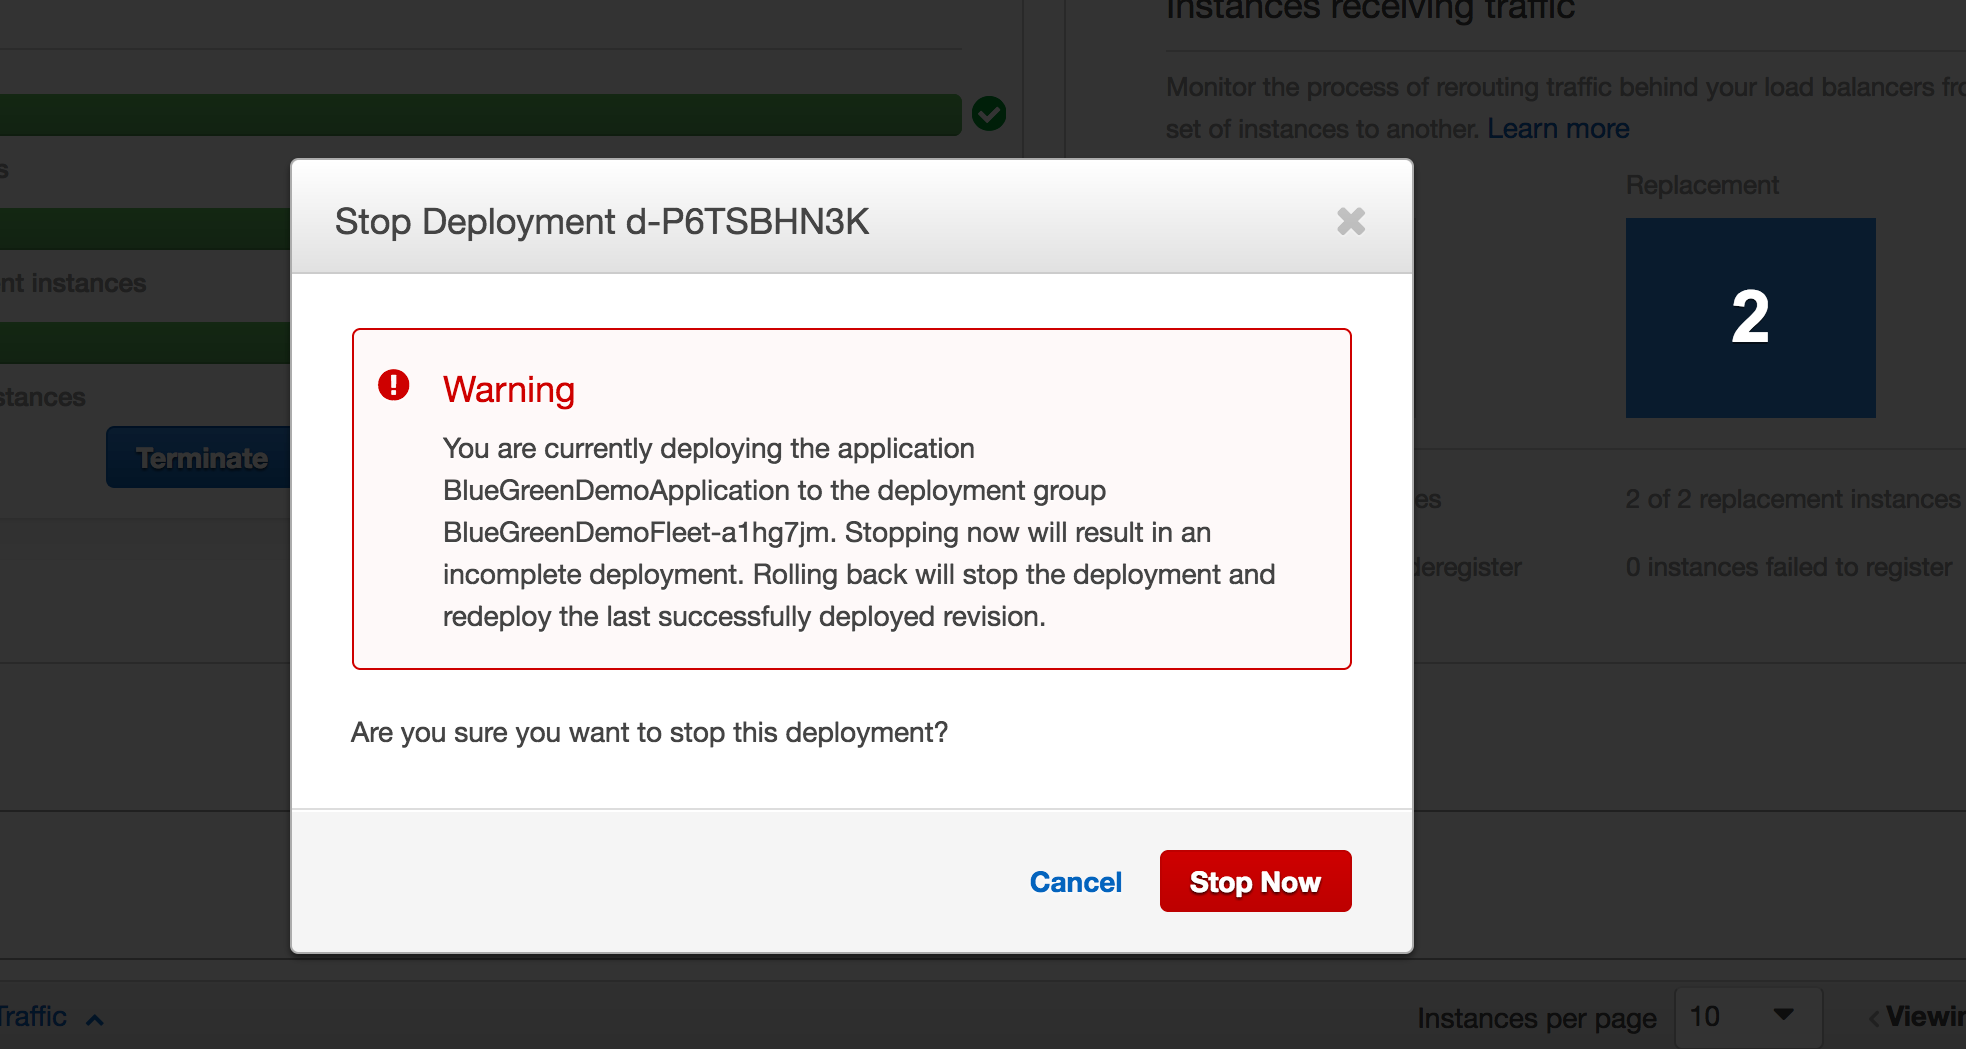
Task: Click the '2 of 2 replacement instances' text
Action: tap(1792, 499)
